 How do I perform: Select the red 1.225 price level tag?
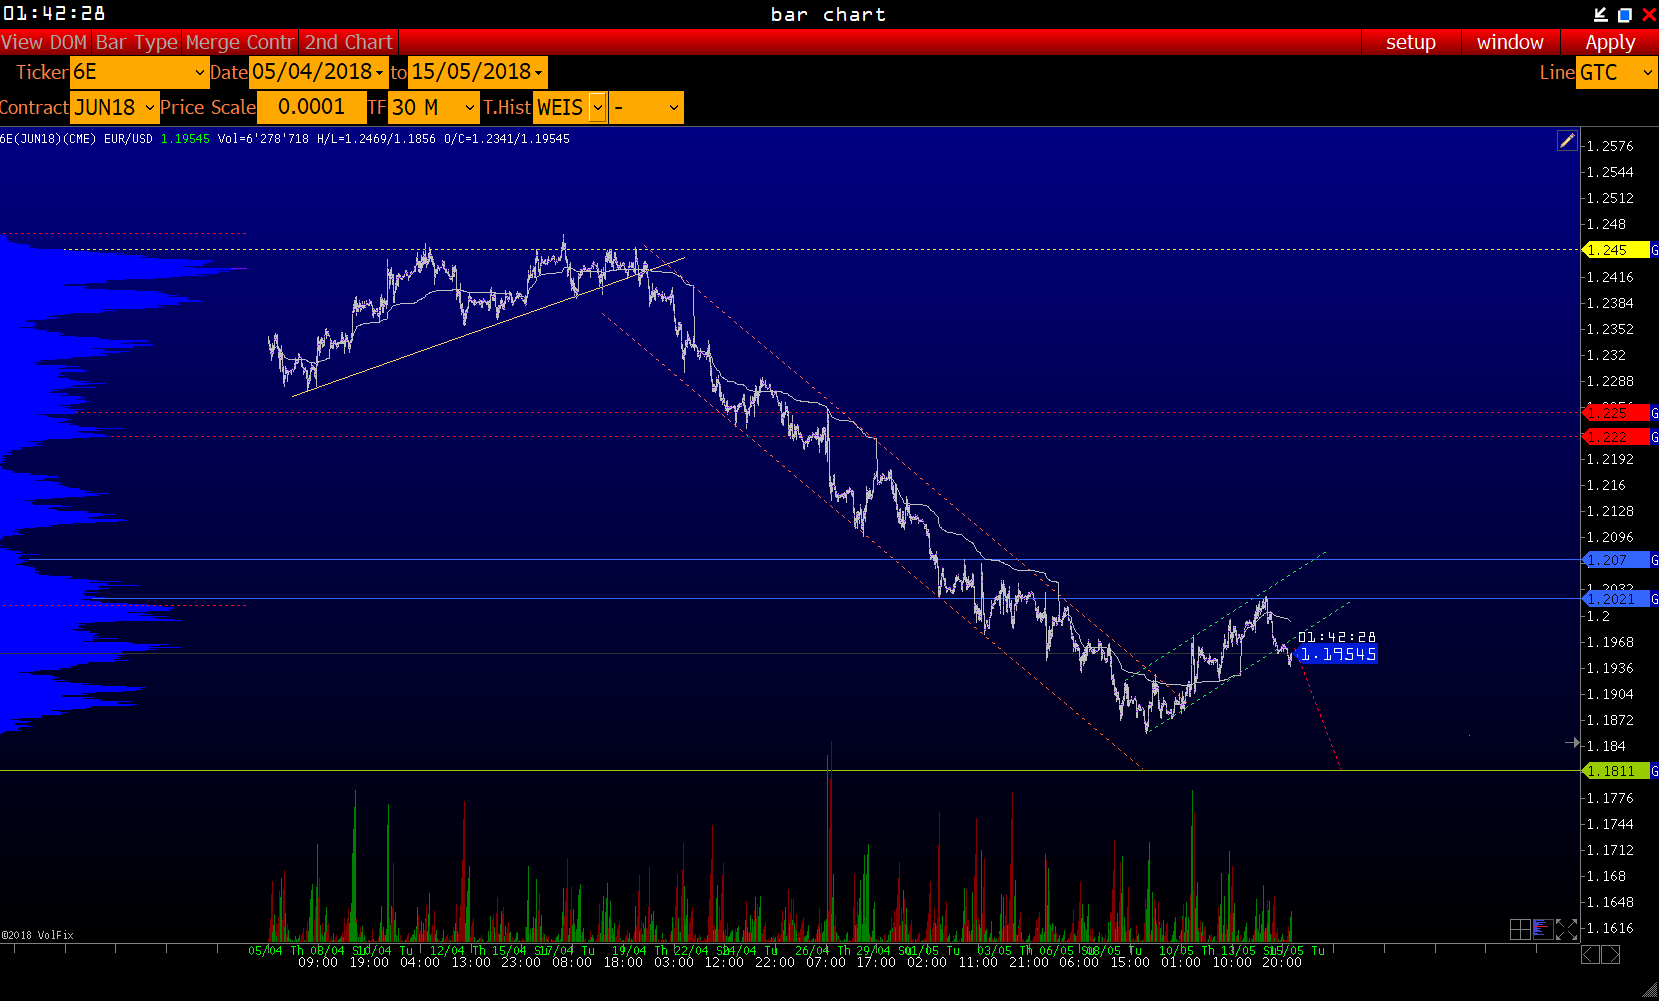click(x=1615, y=413)
